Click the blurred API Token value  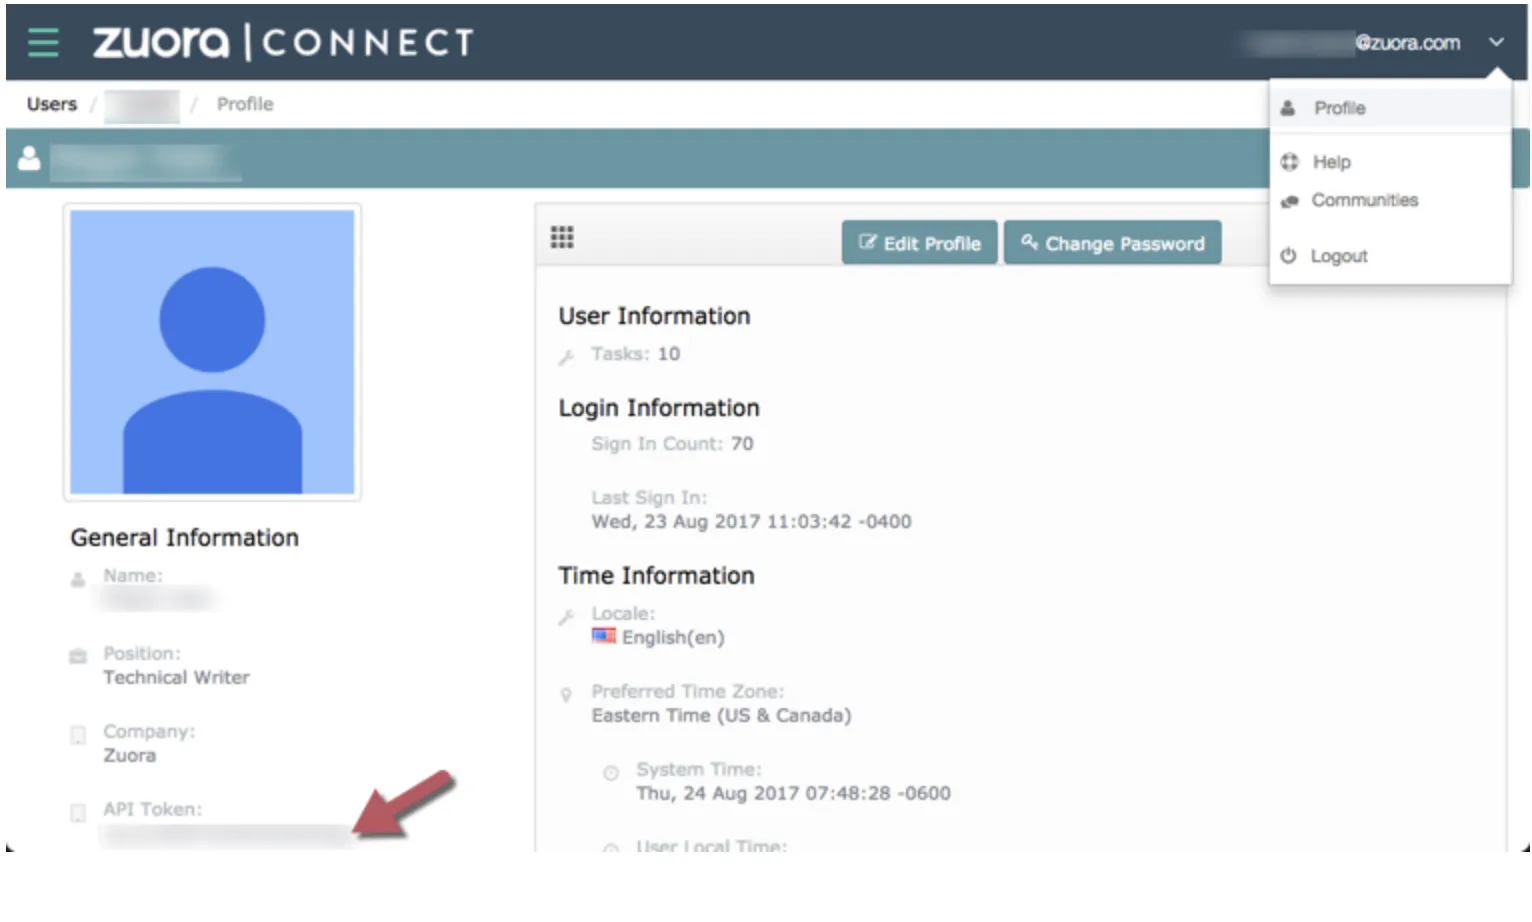coord(225,836)
